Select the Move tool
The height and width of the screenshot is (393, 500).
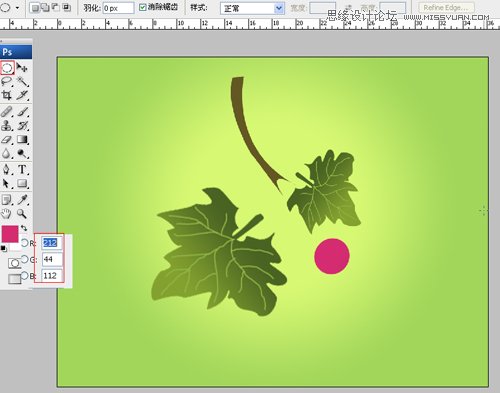point(22,68)
